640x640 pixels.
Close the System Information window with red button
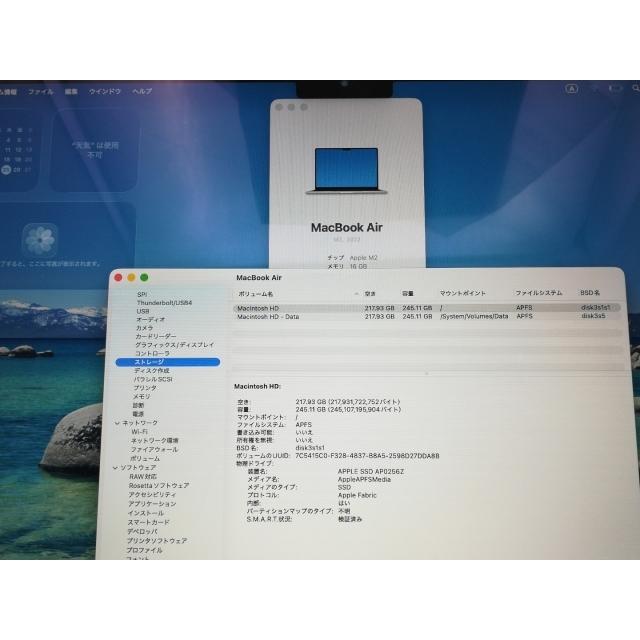(118, 278)
